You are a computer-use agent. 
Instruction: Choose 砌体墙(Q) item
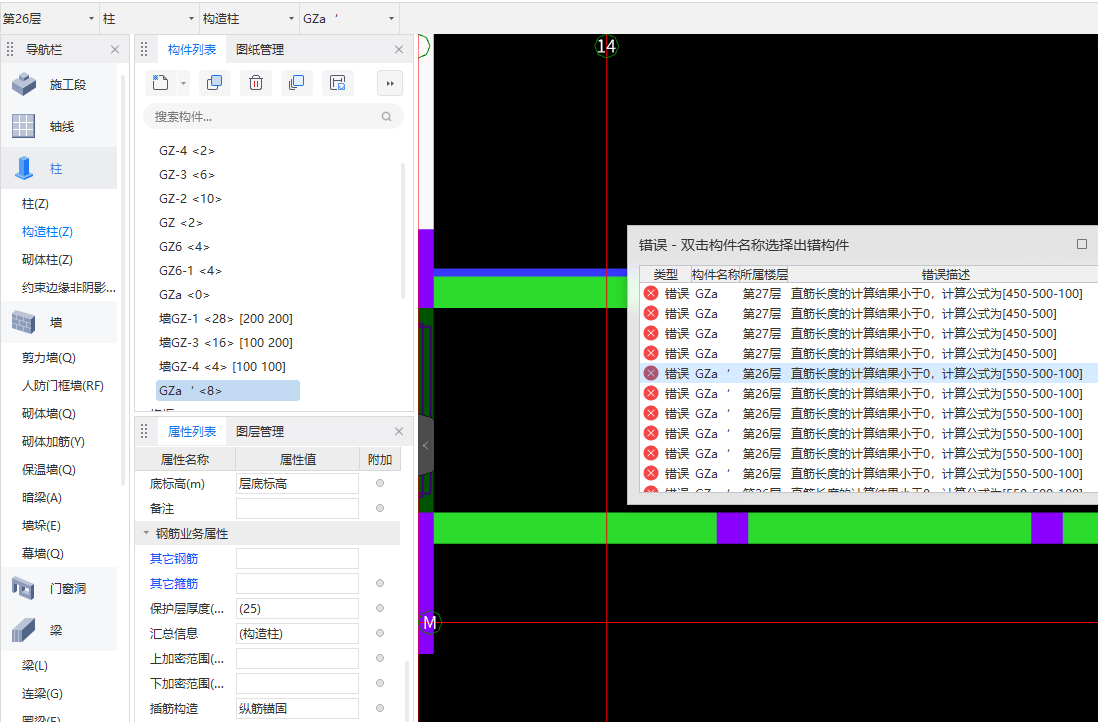coord(48,414)
